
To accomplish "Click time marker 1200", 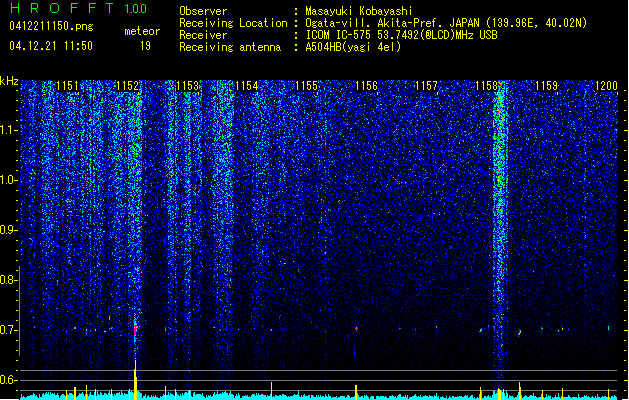I will pos(606,86).
